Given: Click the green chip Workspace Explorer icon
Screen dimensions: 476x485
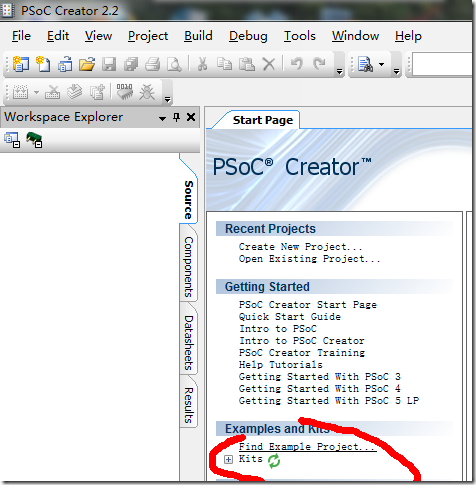Looking at the screenshot, I should (x=34, y=140).
